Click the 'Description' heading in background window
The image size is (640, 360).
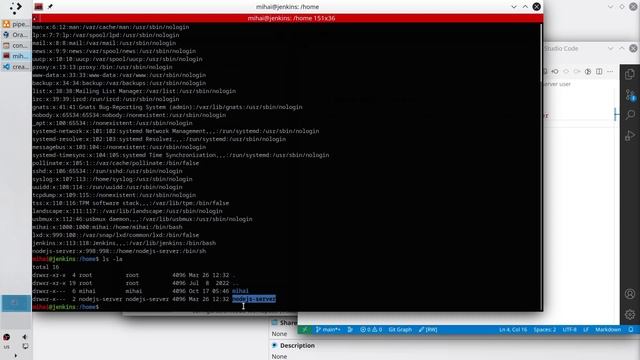point(297,345)
